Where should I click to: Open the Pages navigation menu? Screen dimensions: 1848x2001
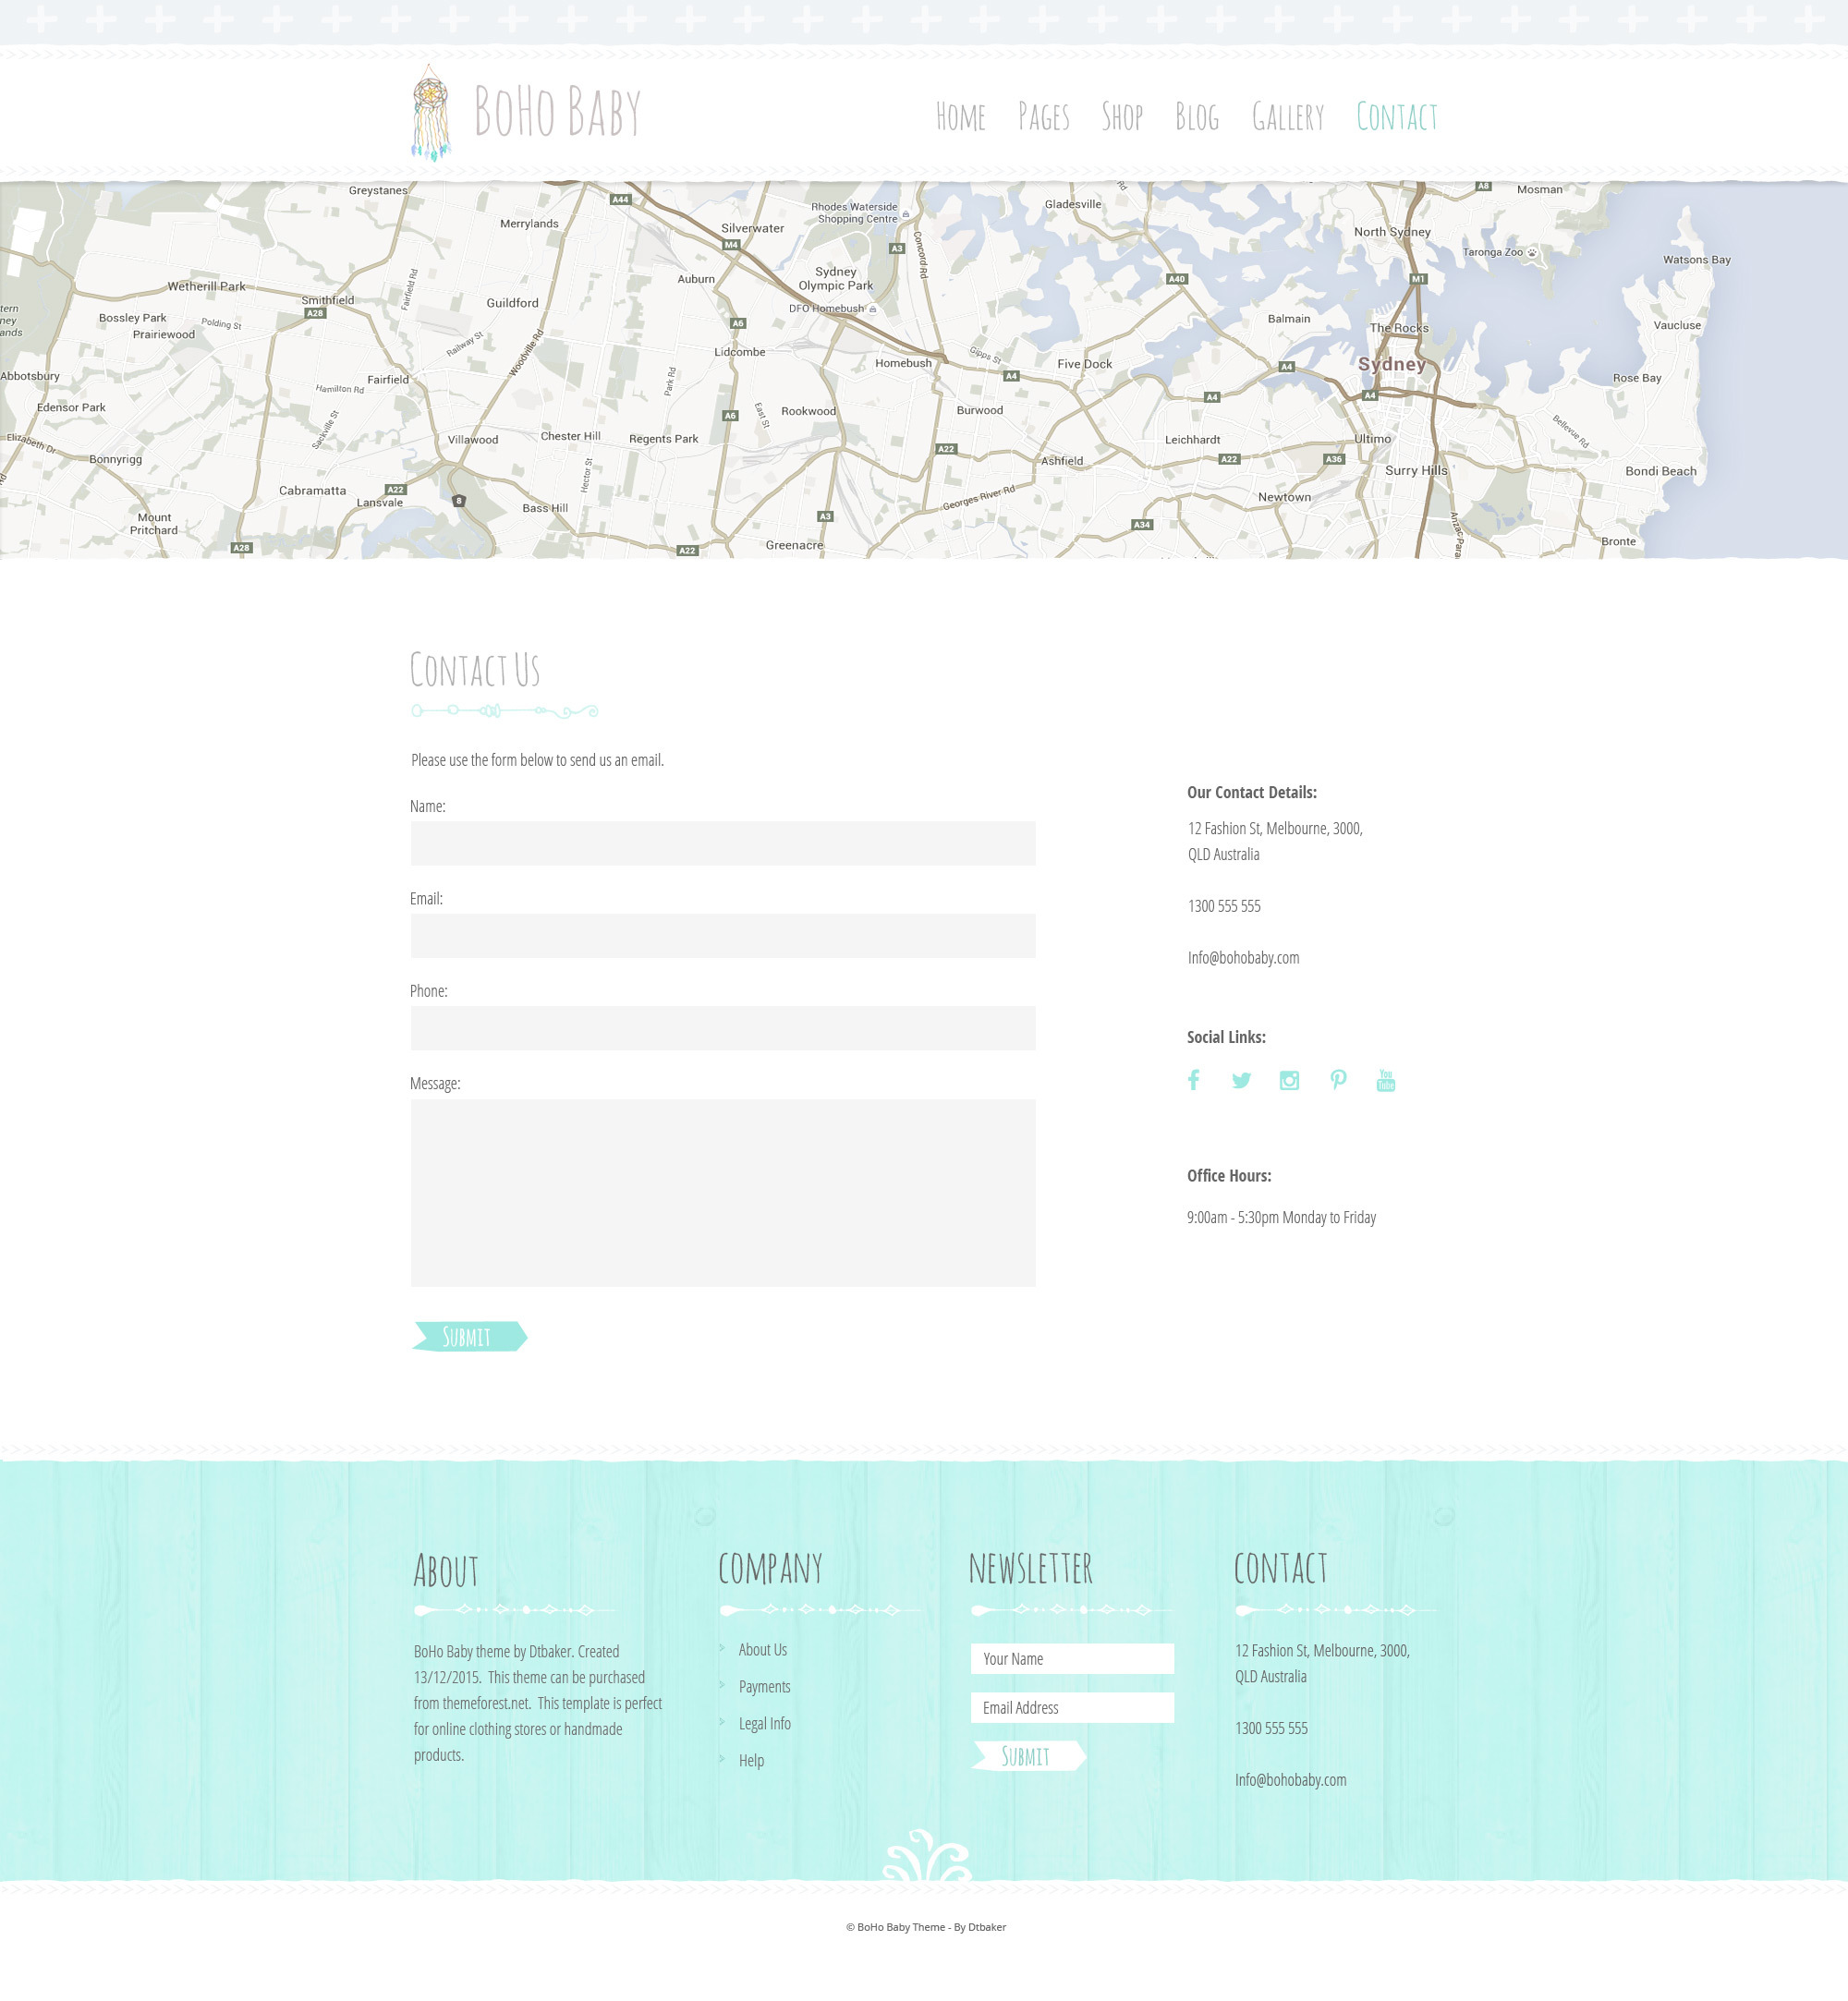[1043, 117]
